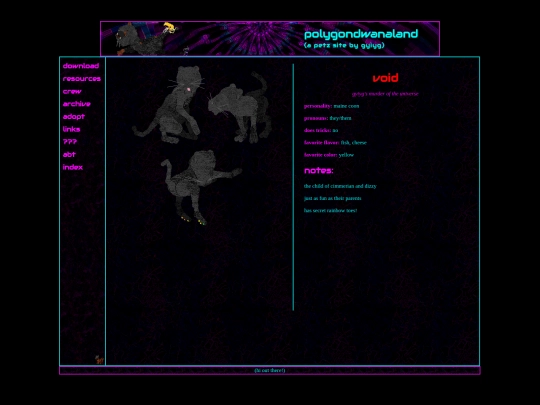Click the ??? mystery link

pos(70,142)
